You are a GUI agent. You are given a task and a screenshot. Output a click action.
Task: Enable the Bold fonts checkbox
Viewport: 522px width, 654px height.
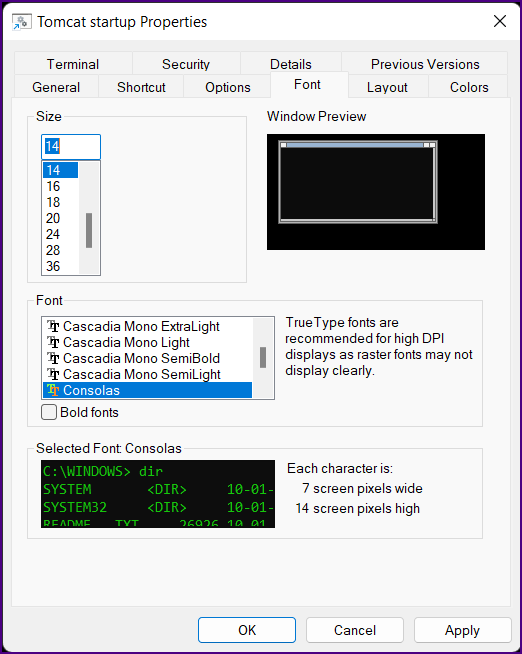(x=49, y=412)
